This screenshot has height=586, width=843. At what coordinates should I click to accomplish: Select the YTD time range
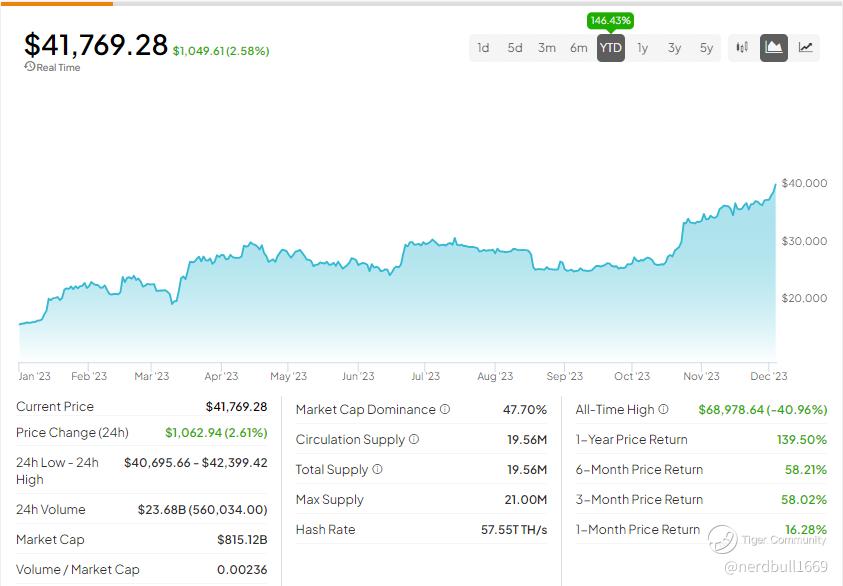pyautogui.click(x=611, y=48)
